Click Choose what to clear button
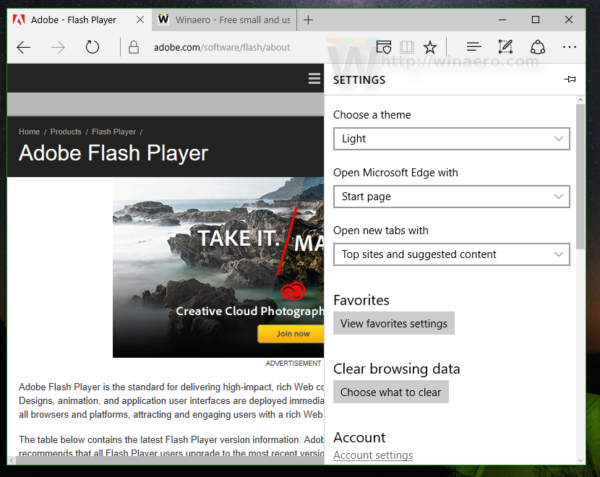Image resolution: width=600 pixels, height=477 pixels. coord(390,392)
